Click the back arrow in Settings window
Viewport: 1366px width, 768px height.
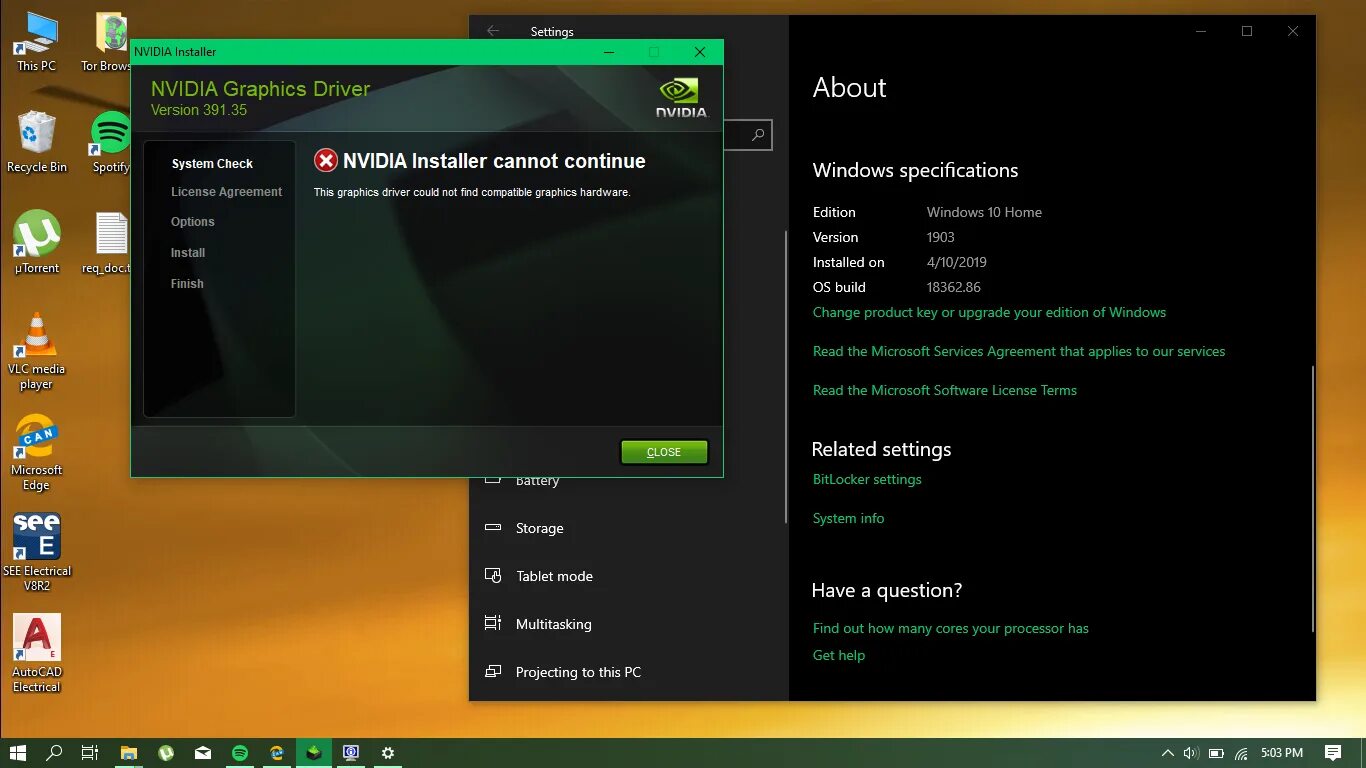click(x=493, y=31)
